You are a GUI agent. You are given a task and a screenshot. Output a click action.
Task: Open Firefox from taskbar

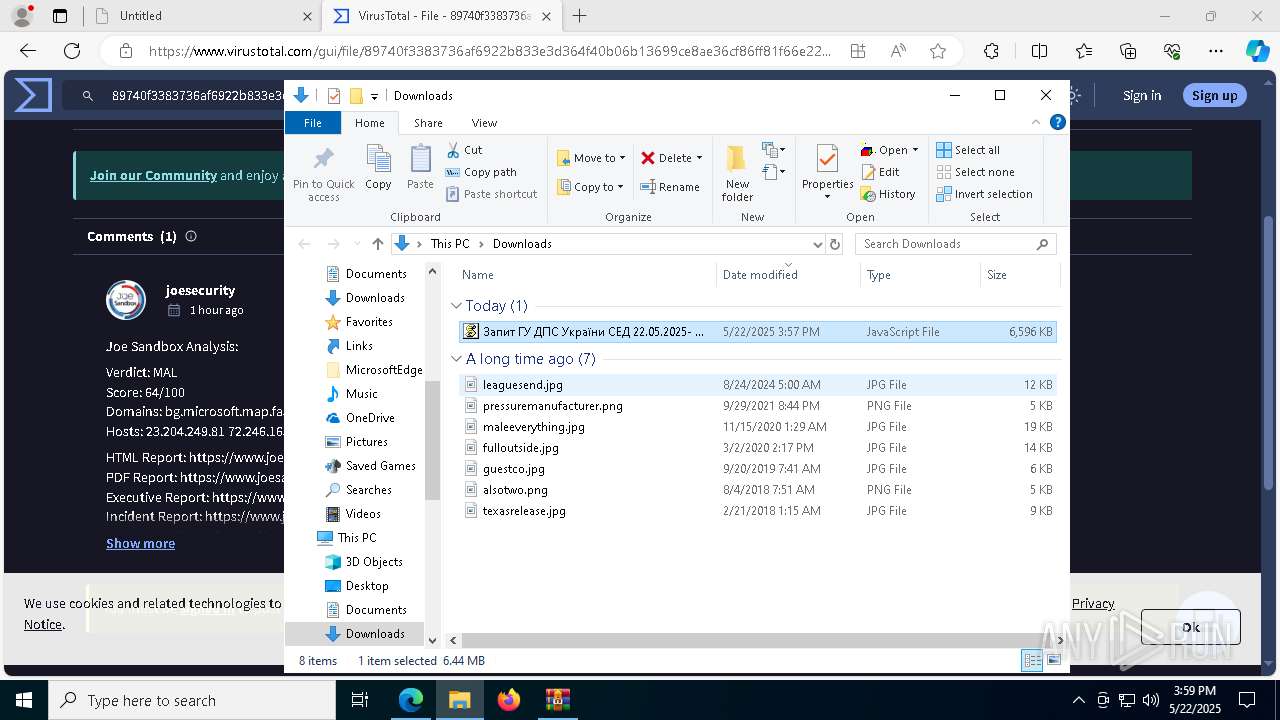(509, 700)
